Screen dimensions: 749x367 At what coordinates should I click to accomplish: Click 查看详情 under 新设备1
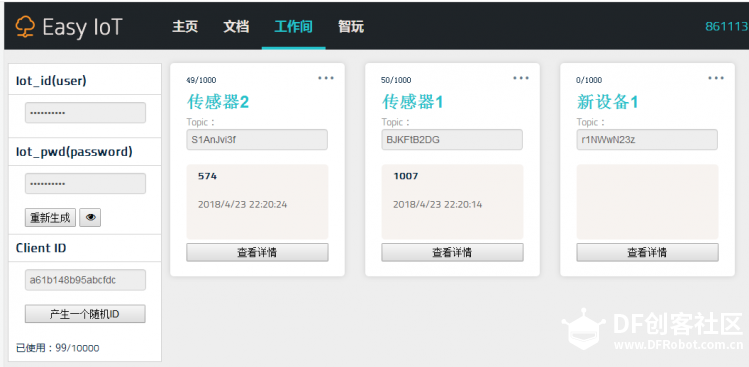pos(647,252)
